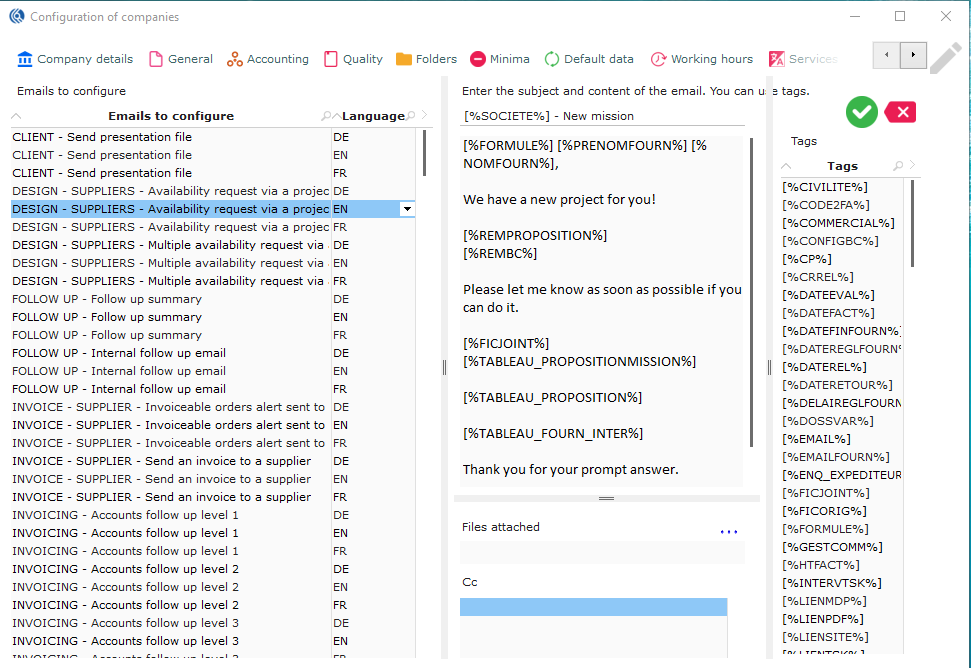This screenshot has height=668, width=971.
Task: Click the email subject field "[%SOCIETE%] - New mission"
Action: [603, 116]
